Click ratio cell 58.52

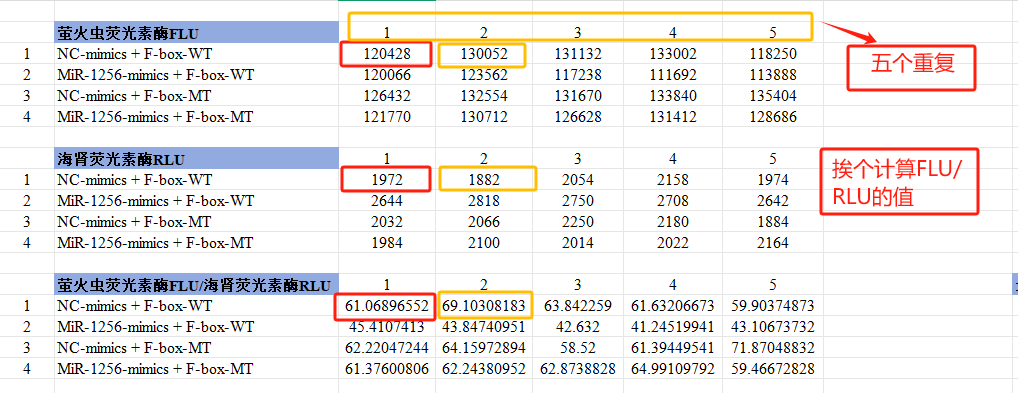pos(578,348)
